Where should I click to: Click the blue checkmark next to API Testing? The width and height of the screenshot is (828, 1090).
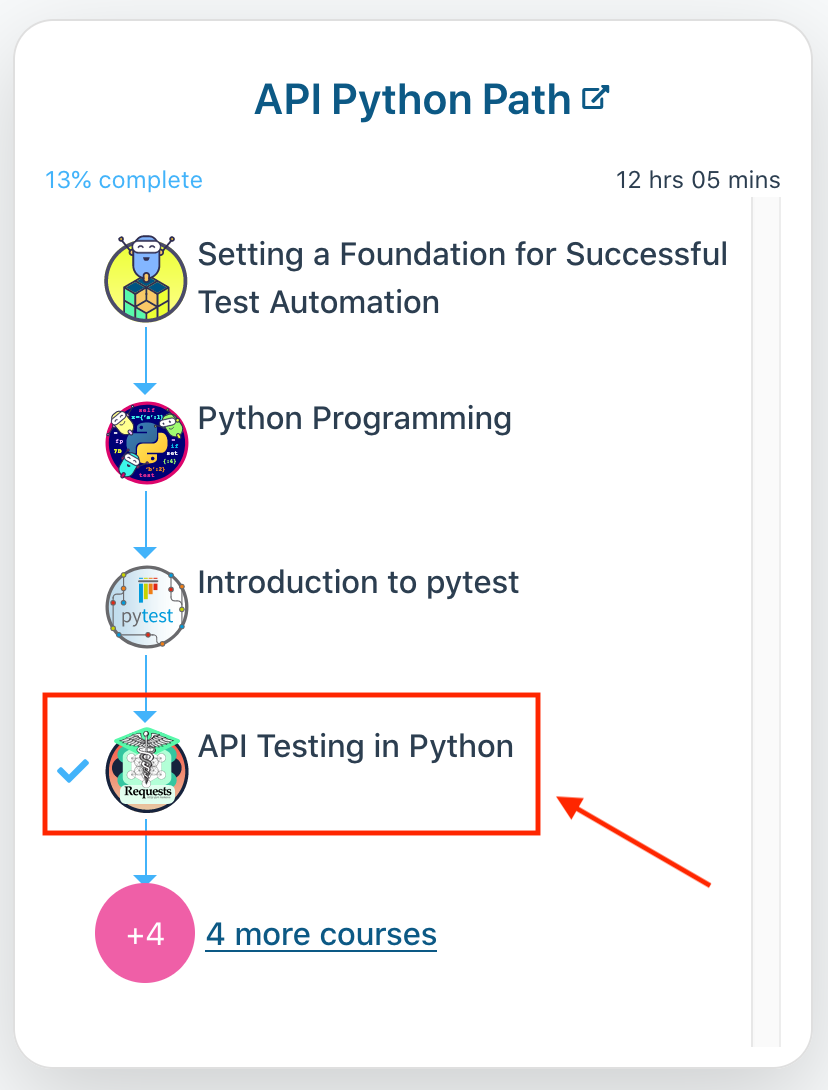(73, 770)
